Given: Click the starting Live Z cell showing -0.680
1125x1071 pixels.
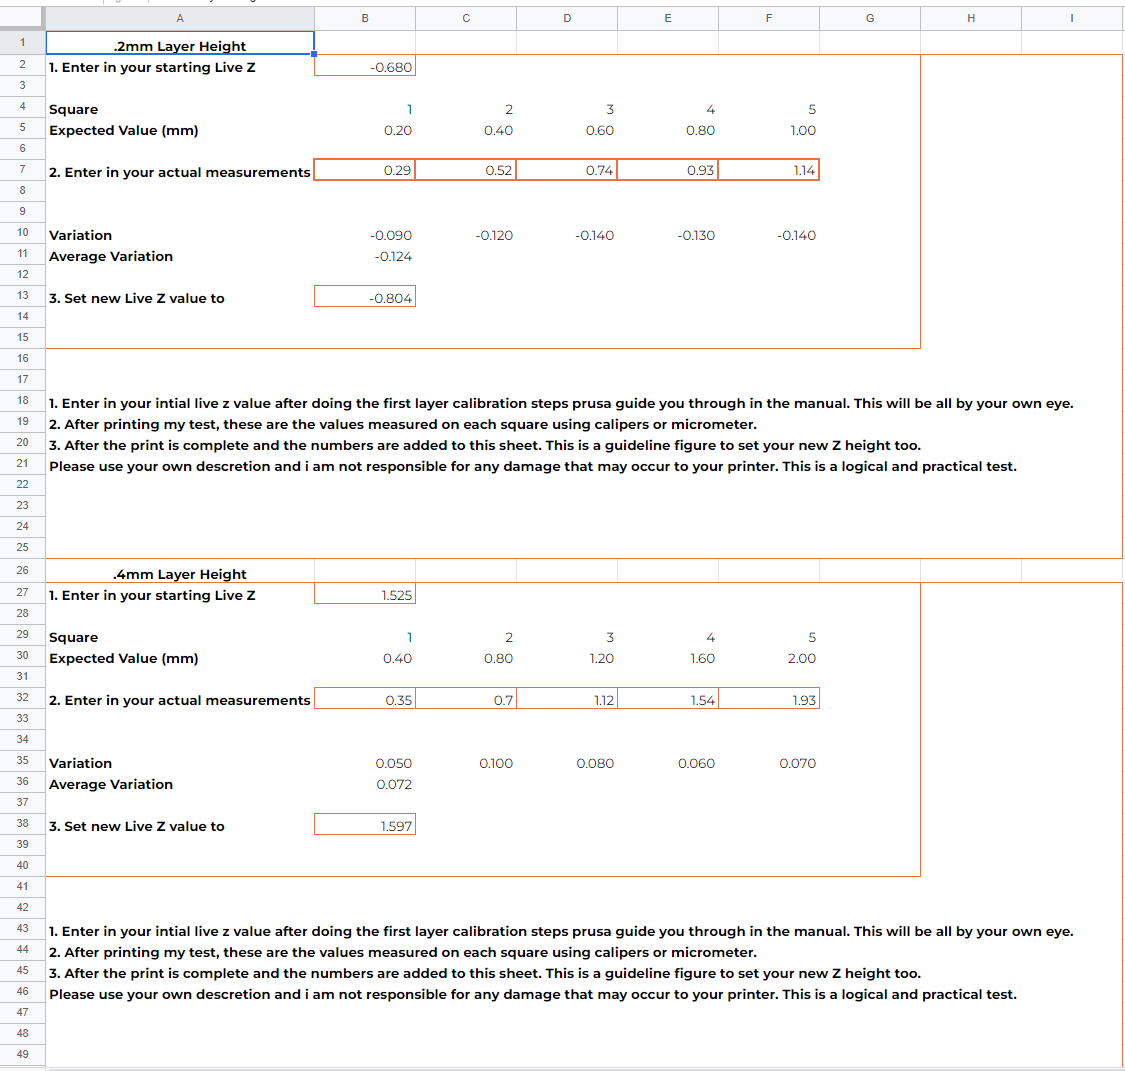Looking at the screenshot, I should (365, 67).
